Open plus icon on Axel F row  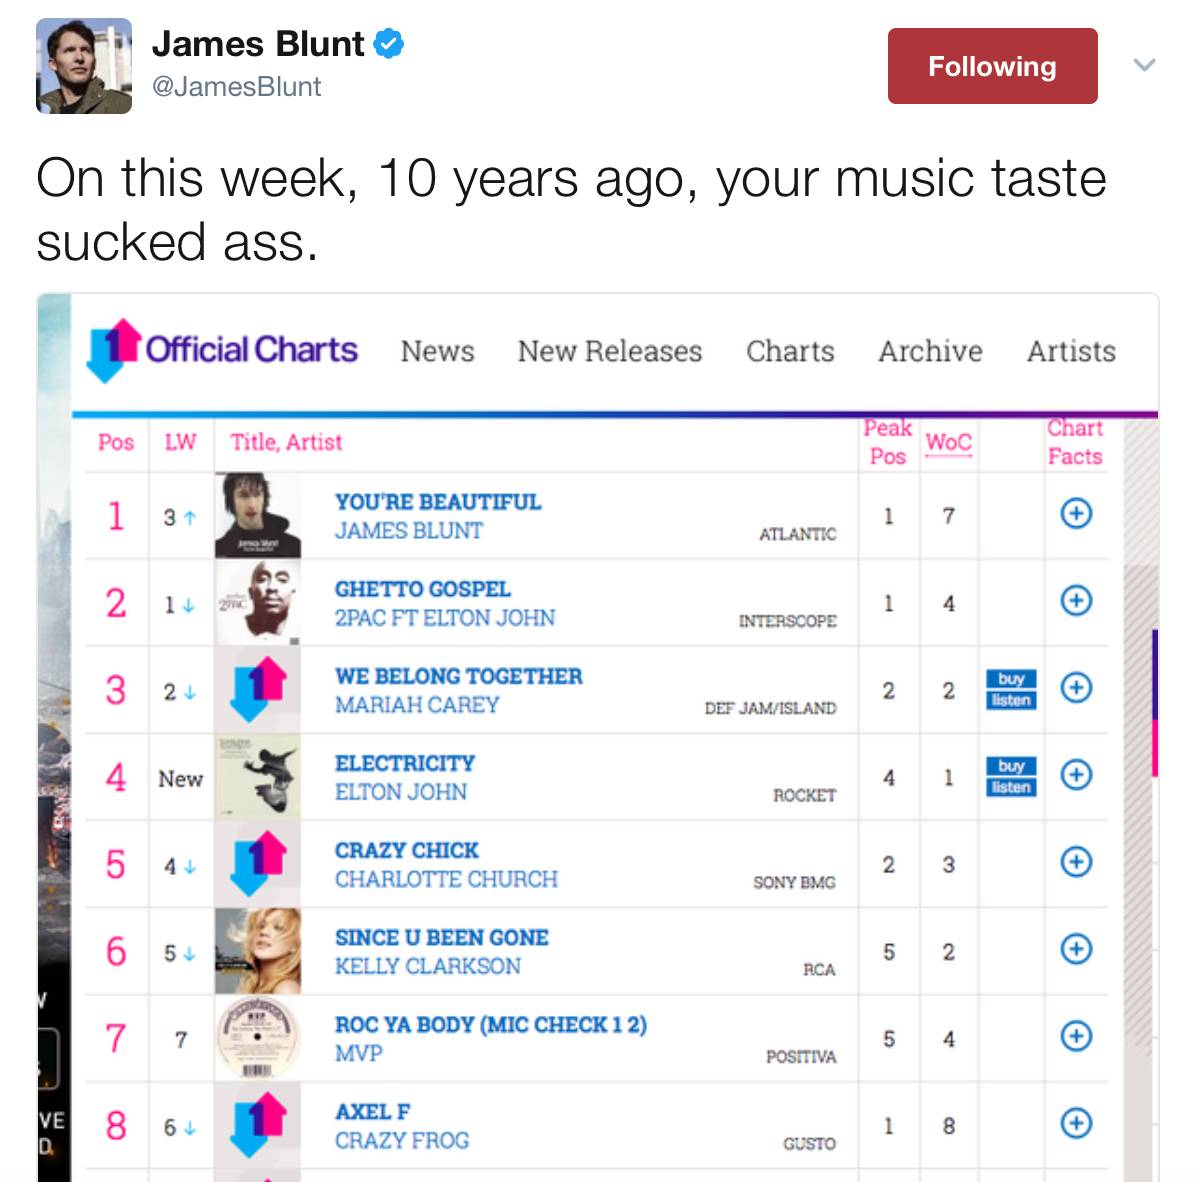click(1076, 1123)
